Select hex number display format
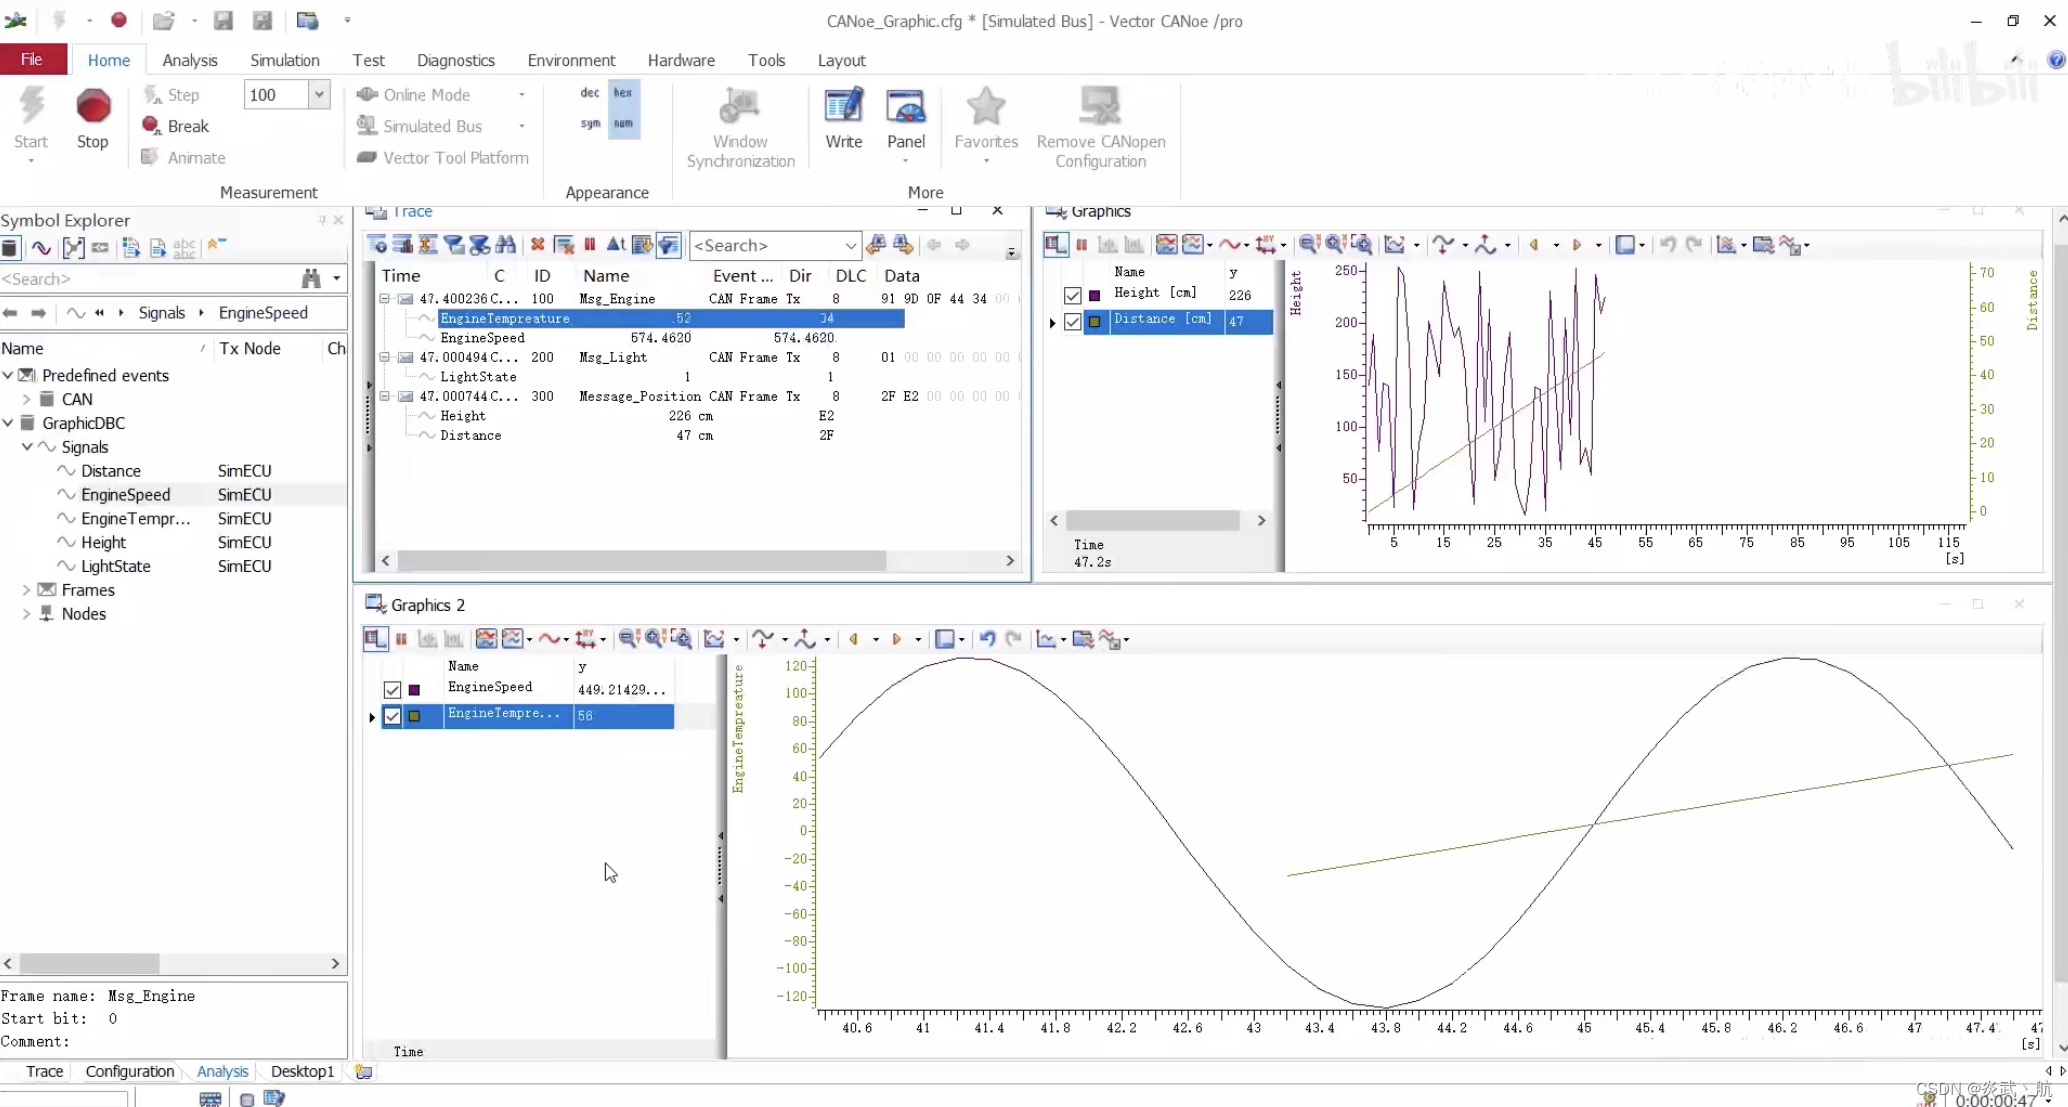This screenshot has width=2068, height=1107. point(623,93)
